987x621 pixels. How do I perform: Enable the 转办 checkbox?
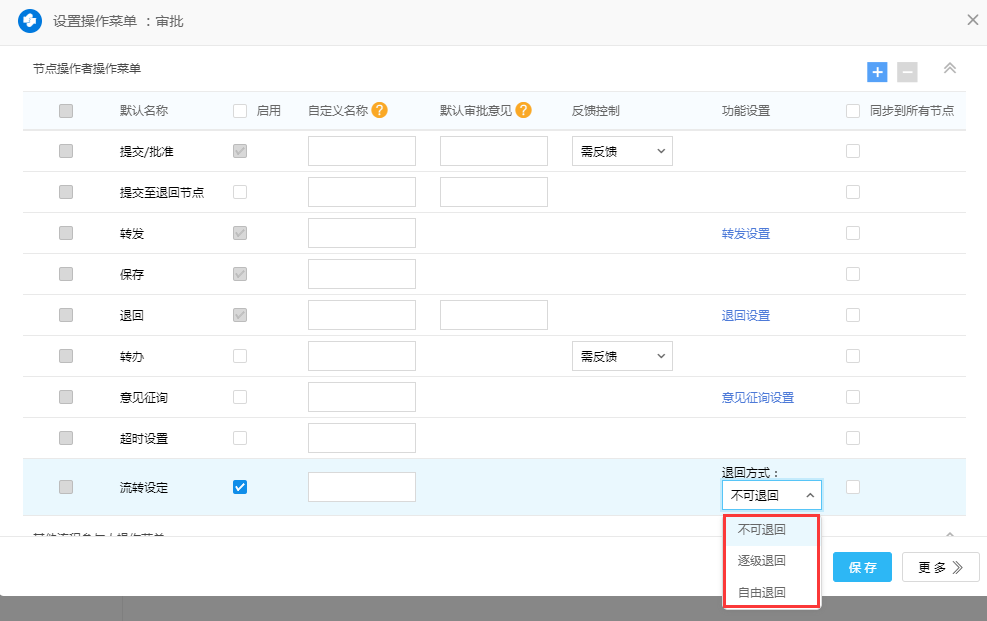pyautogui.click(x=240, y=356)
